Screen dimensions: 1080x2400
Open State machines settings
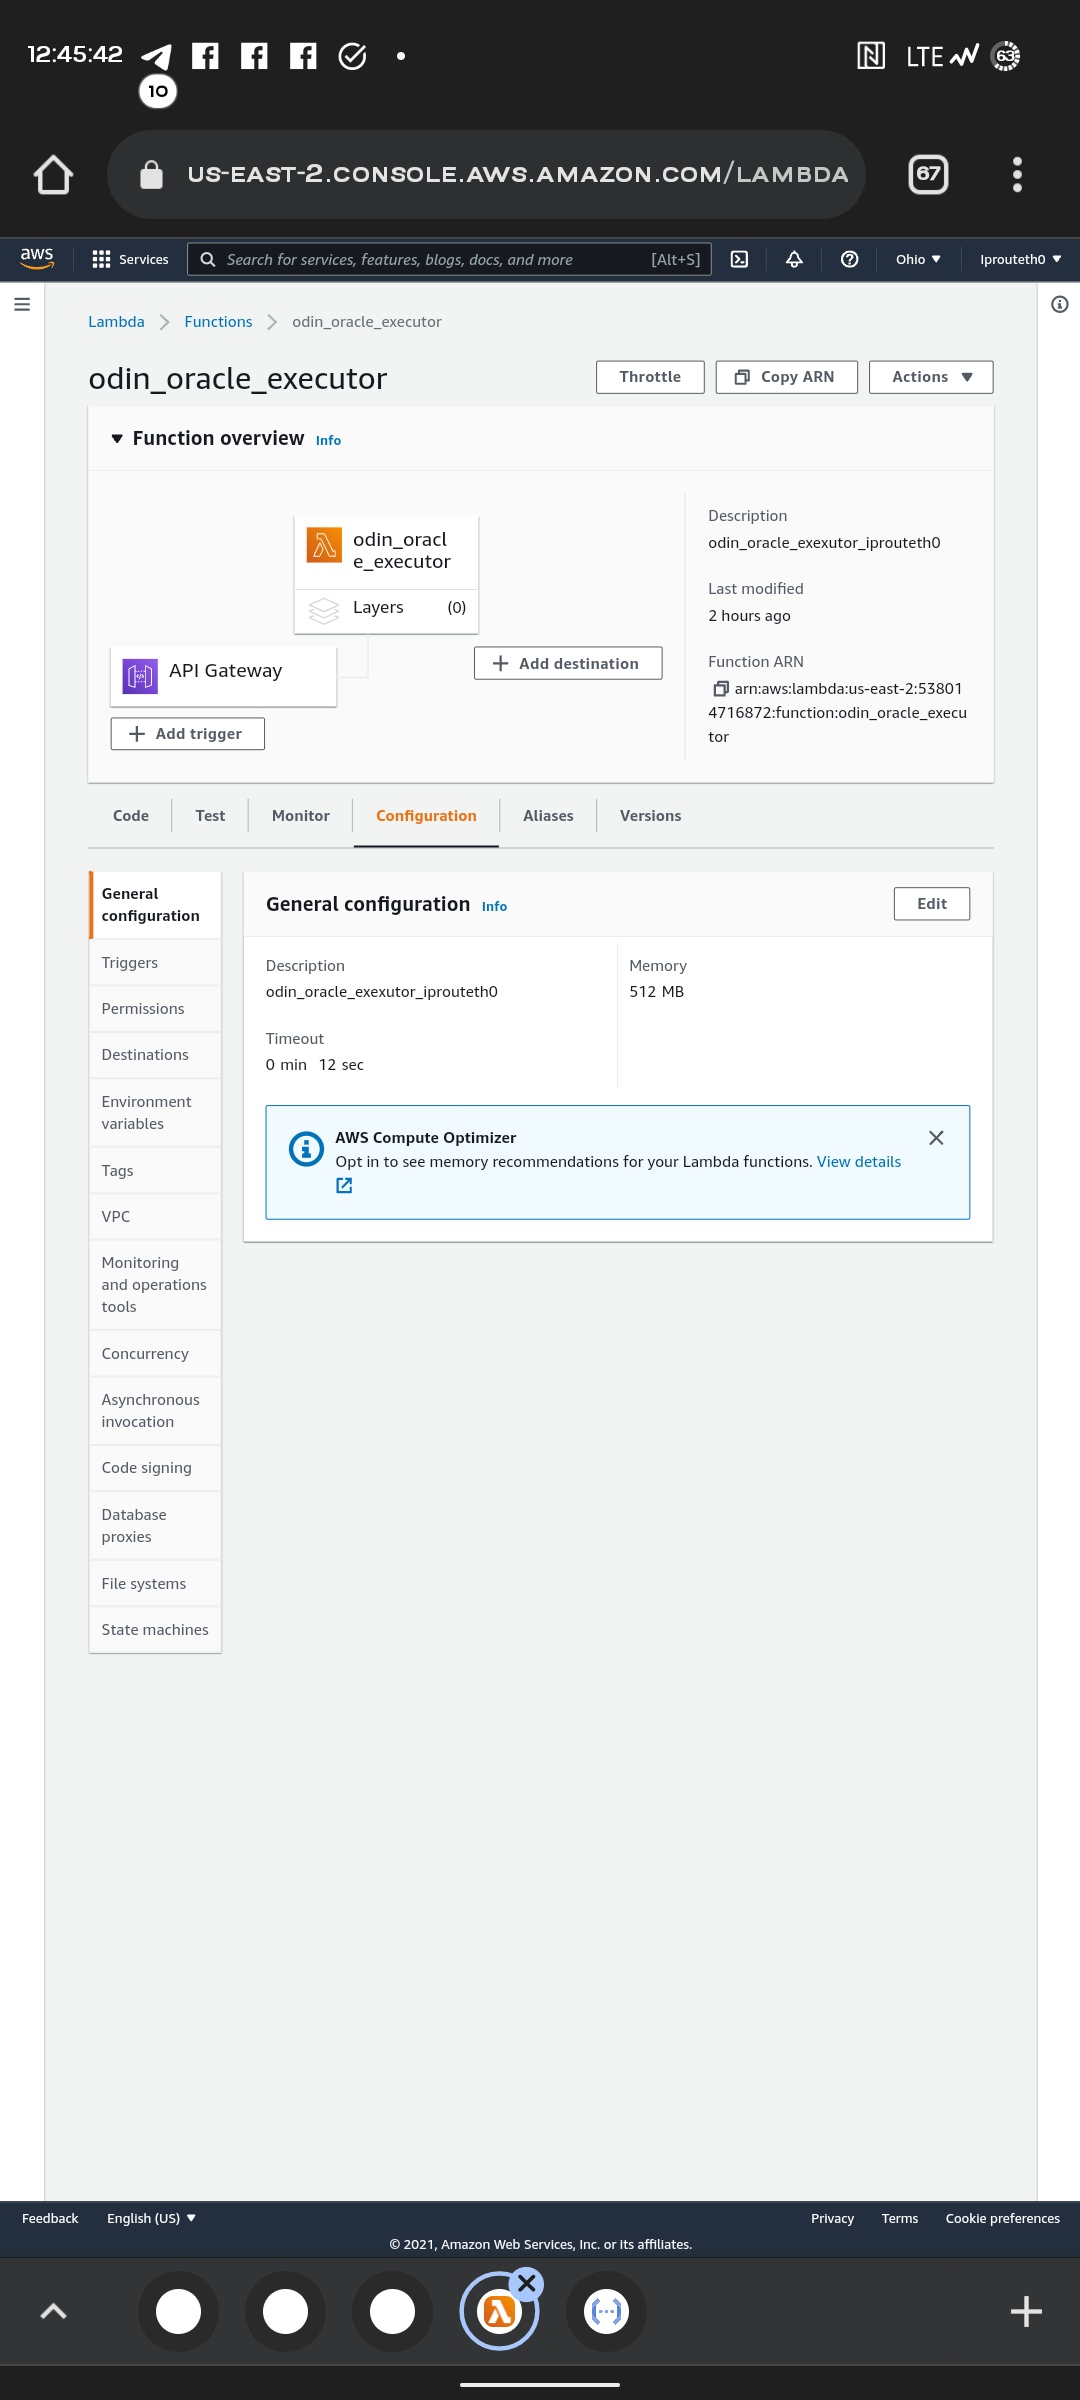tap(155, 1630)
